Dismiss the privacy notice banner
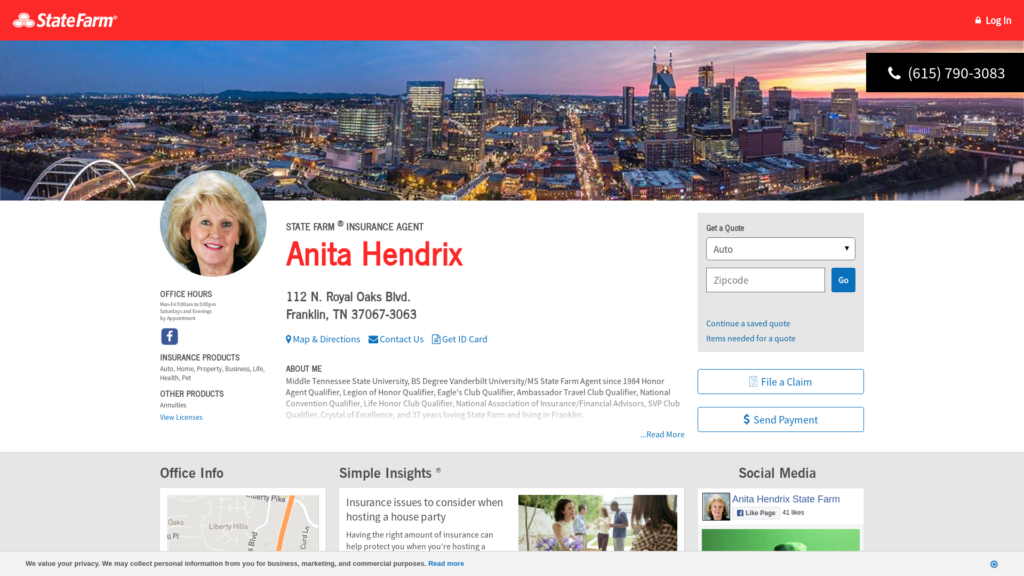Screen dimensions: 1024x576 (x=993, y=564)
